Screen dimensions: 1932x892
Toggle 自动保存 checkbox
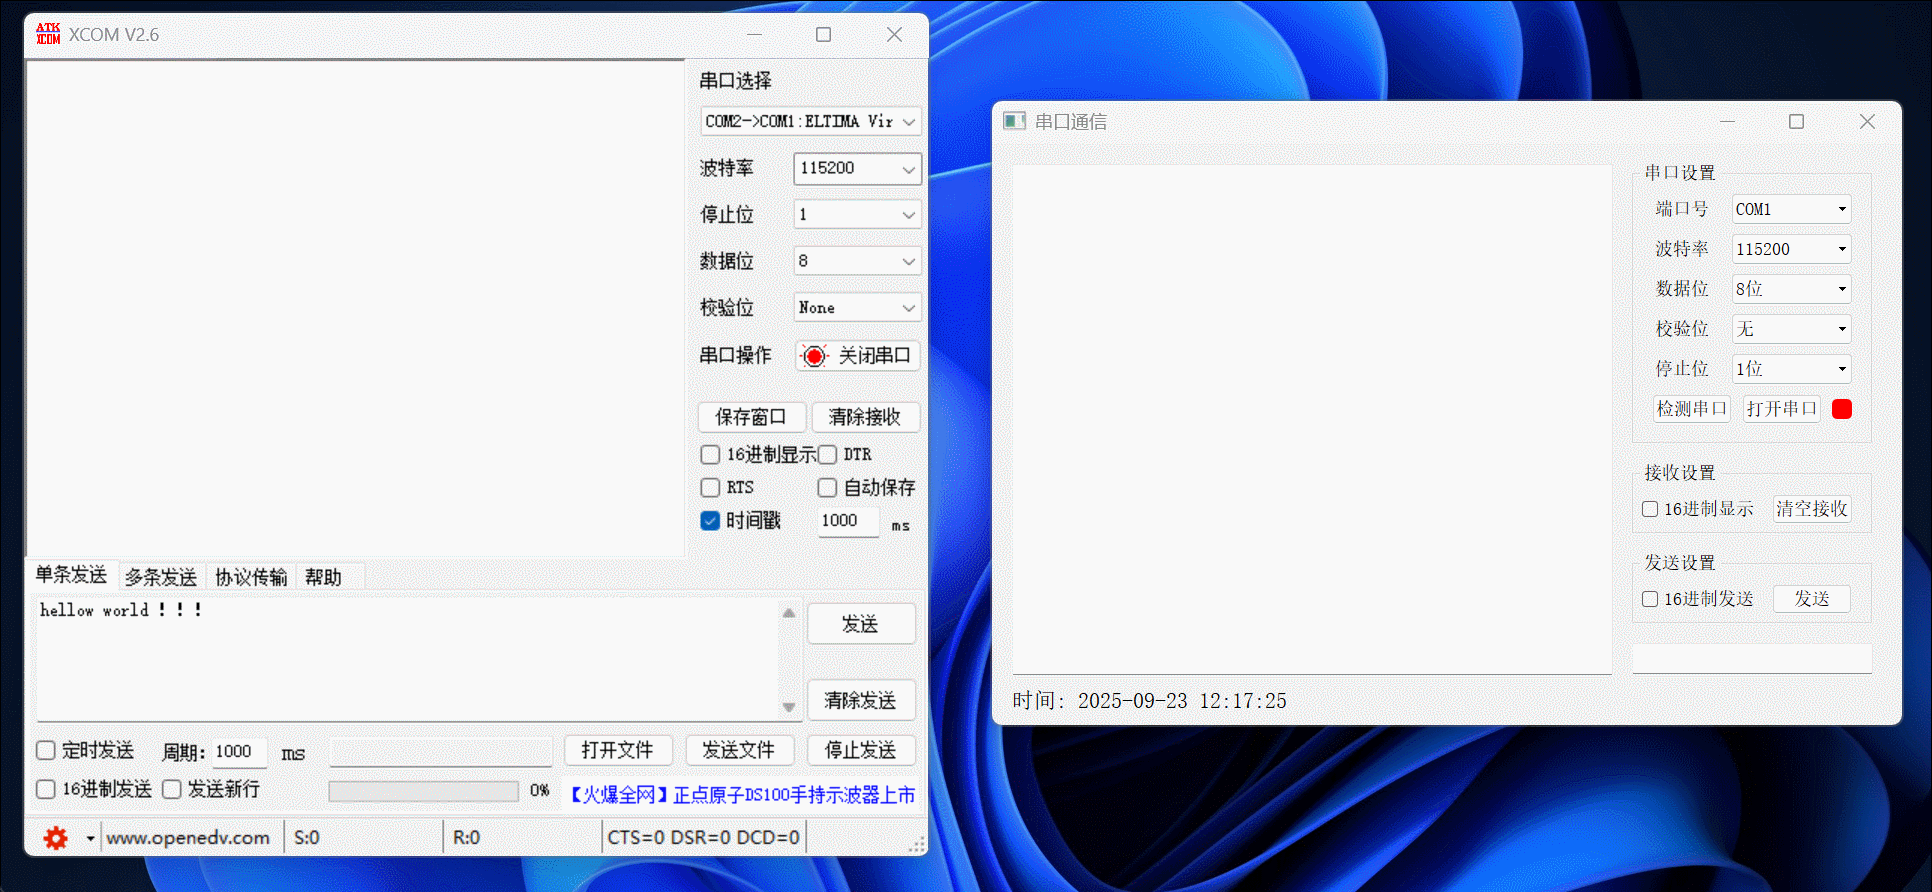[x=827, y=488]
